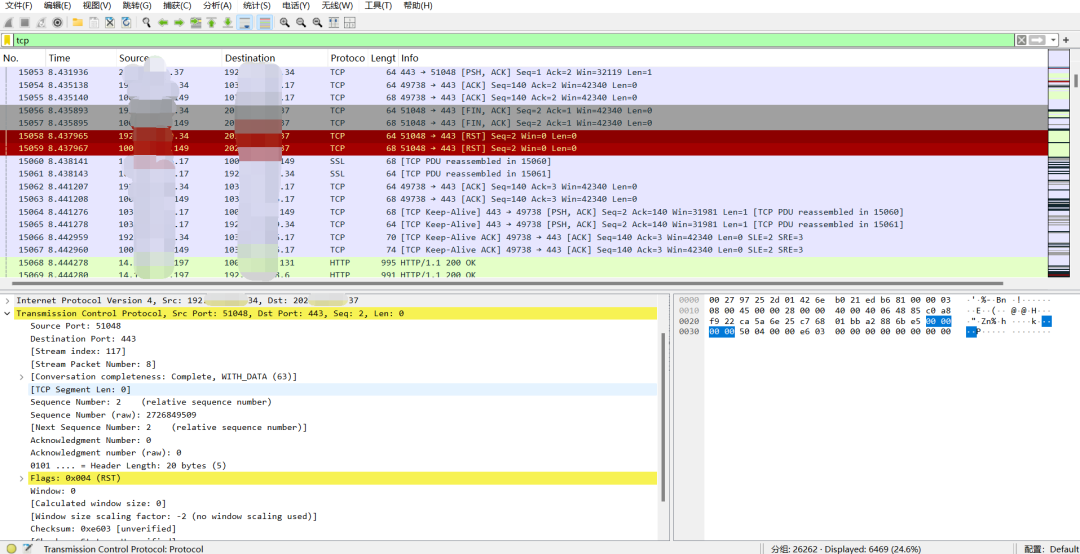Click the packet list minimap color bar

1059,164
